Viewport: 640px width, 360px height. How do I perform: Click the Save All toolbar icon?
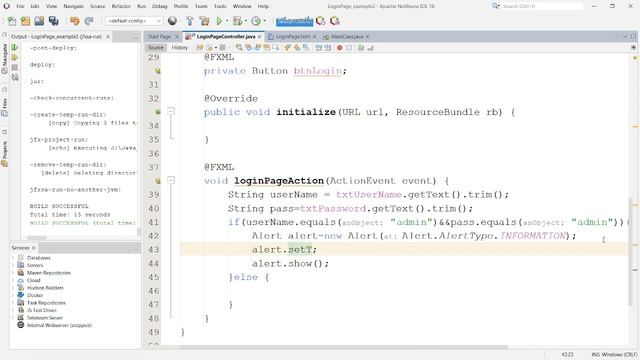click(x=53, y=21)
